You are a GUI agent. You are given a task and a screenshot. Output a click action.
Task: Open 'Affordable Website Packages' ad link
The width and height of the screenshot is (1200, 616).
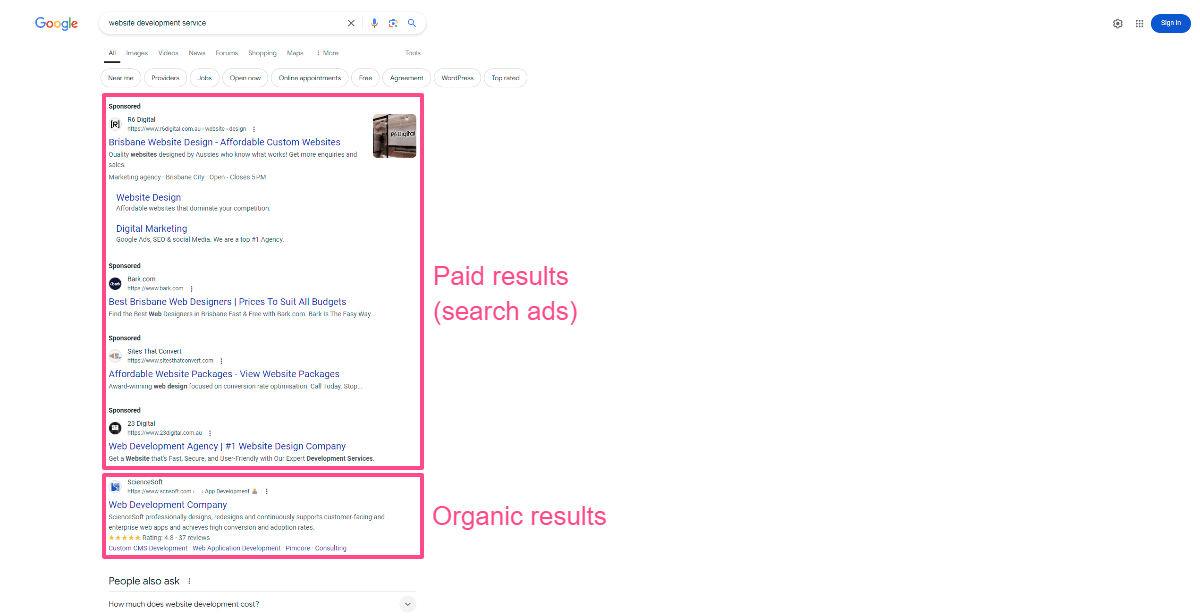224,374
